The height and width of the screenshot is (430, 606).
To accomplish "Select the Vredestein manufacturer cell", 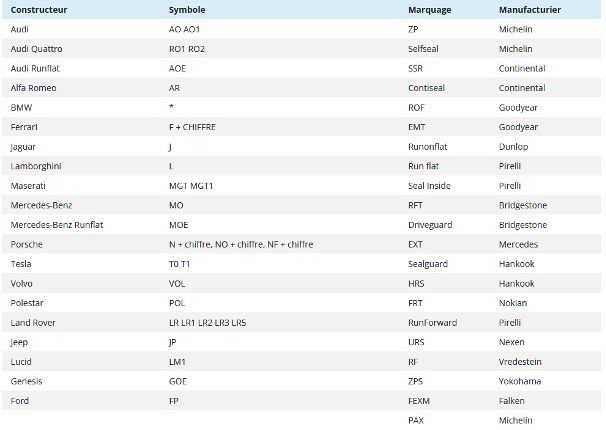I will (521, 362).
